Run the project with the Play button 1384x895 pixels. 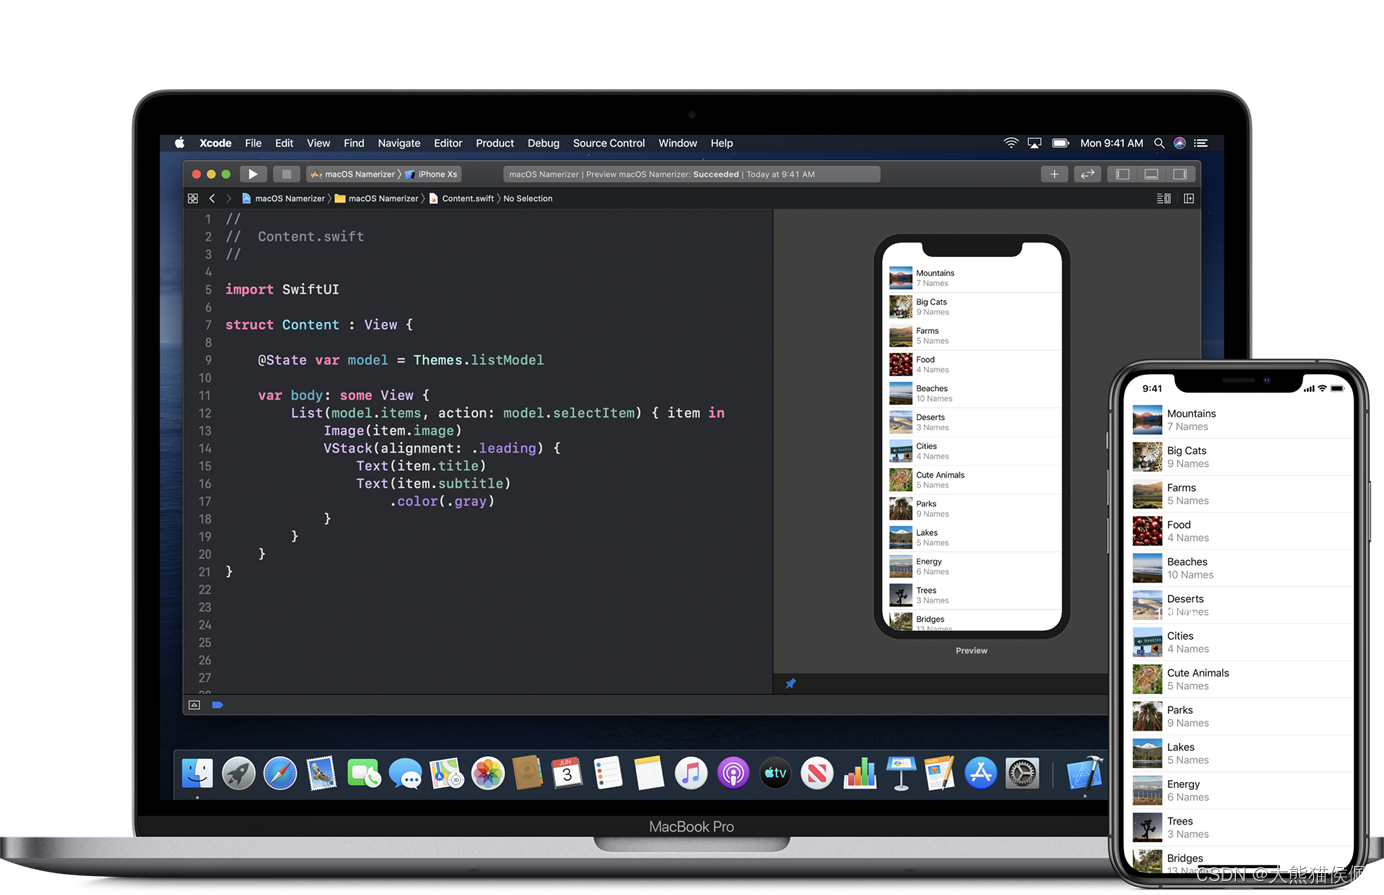(x=253, y=174)
